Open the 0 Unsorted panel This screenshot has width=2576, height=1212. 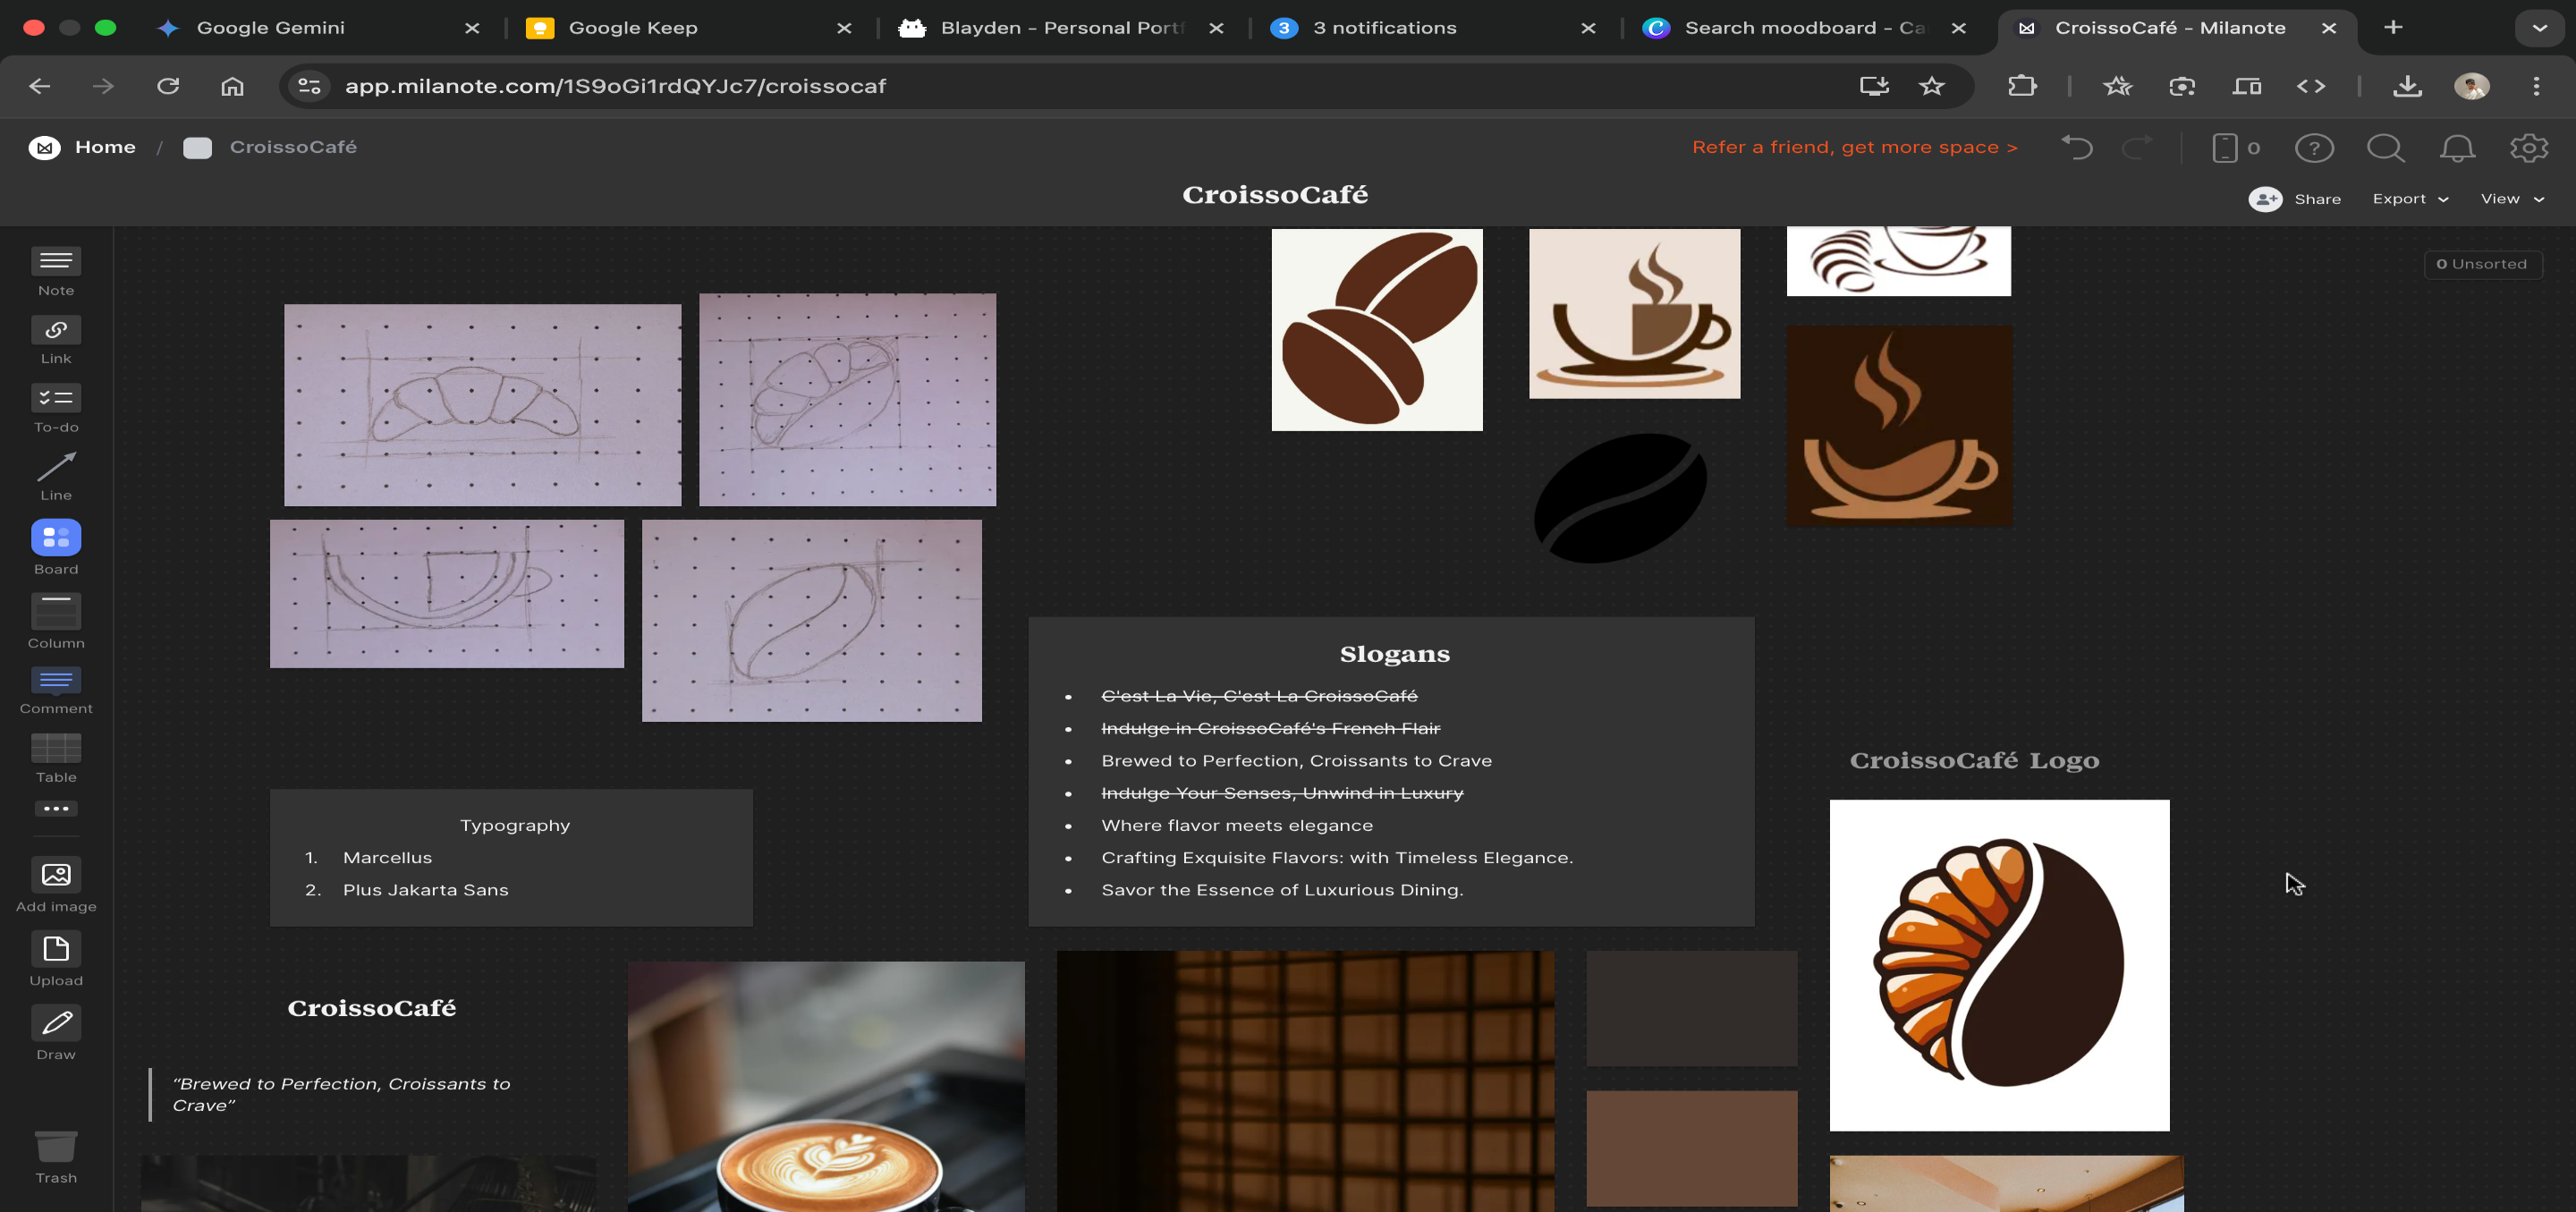point(2482,264)
